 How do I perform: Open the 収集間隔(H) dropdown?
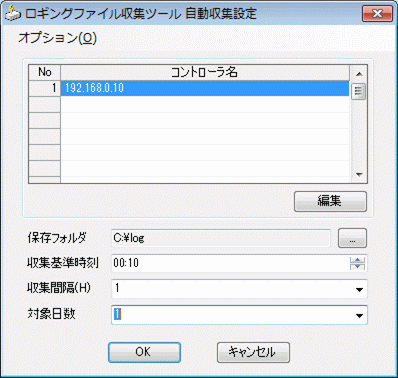(359, 289)
